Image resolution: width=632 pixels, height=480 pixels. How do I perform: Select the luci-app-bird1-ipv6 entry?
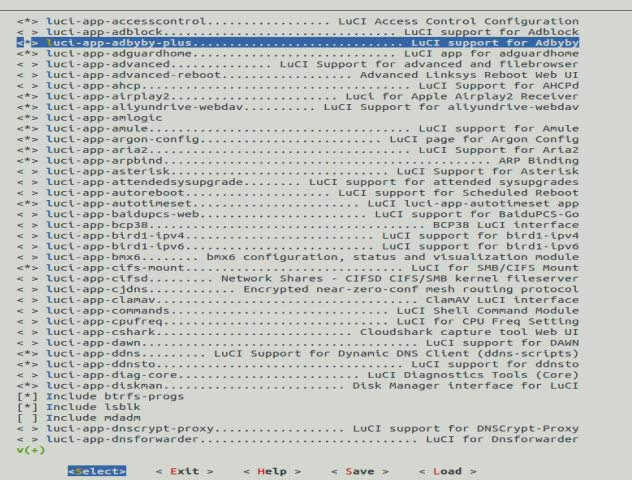(x=298, y=246)
